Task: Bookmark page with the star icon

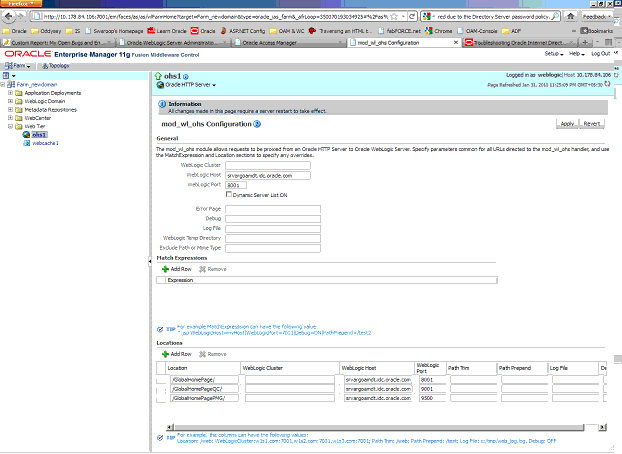Action: (x=394, y=17)
